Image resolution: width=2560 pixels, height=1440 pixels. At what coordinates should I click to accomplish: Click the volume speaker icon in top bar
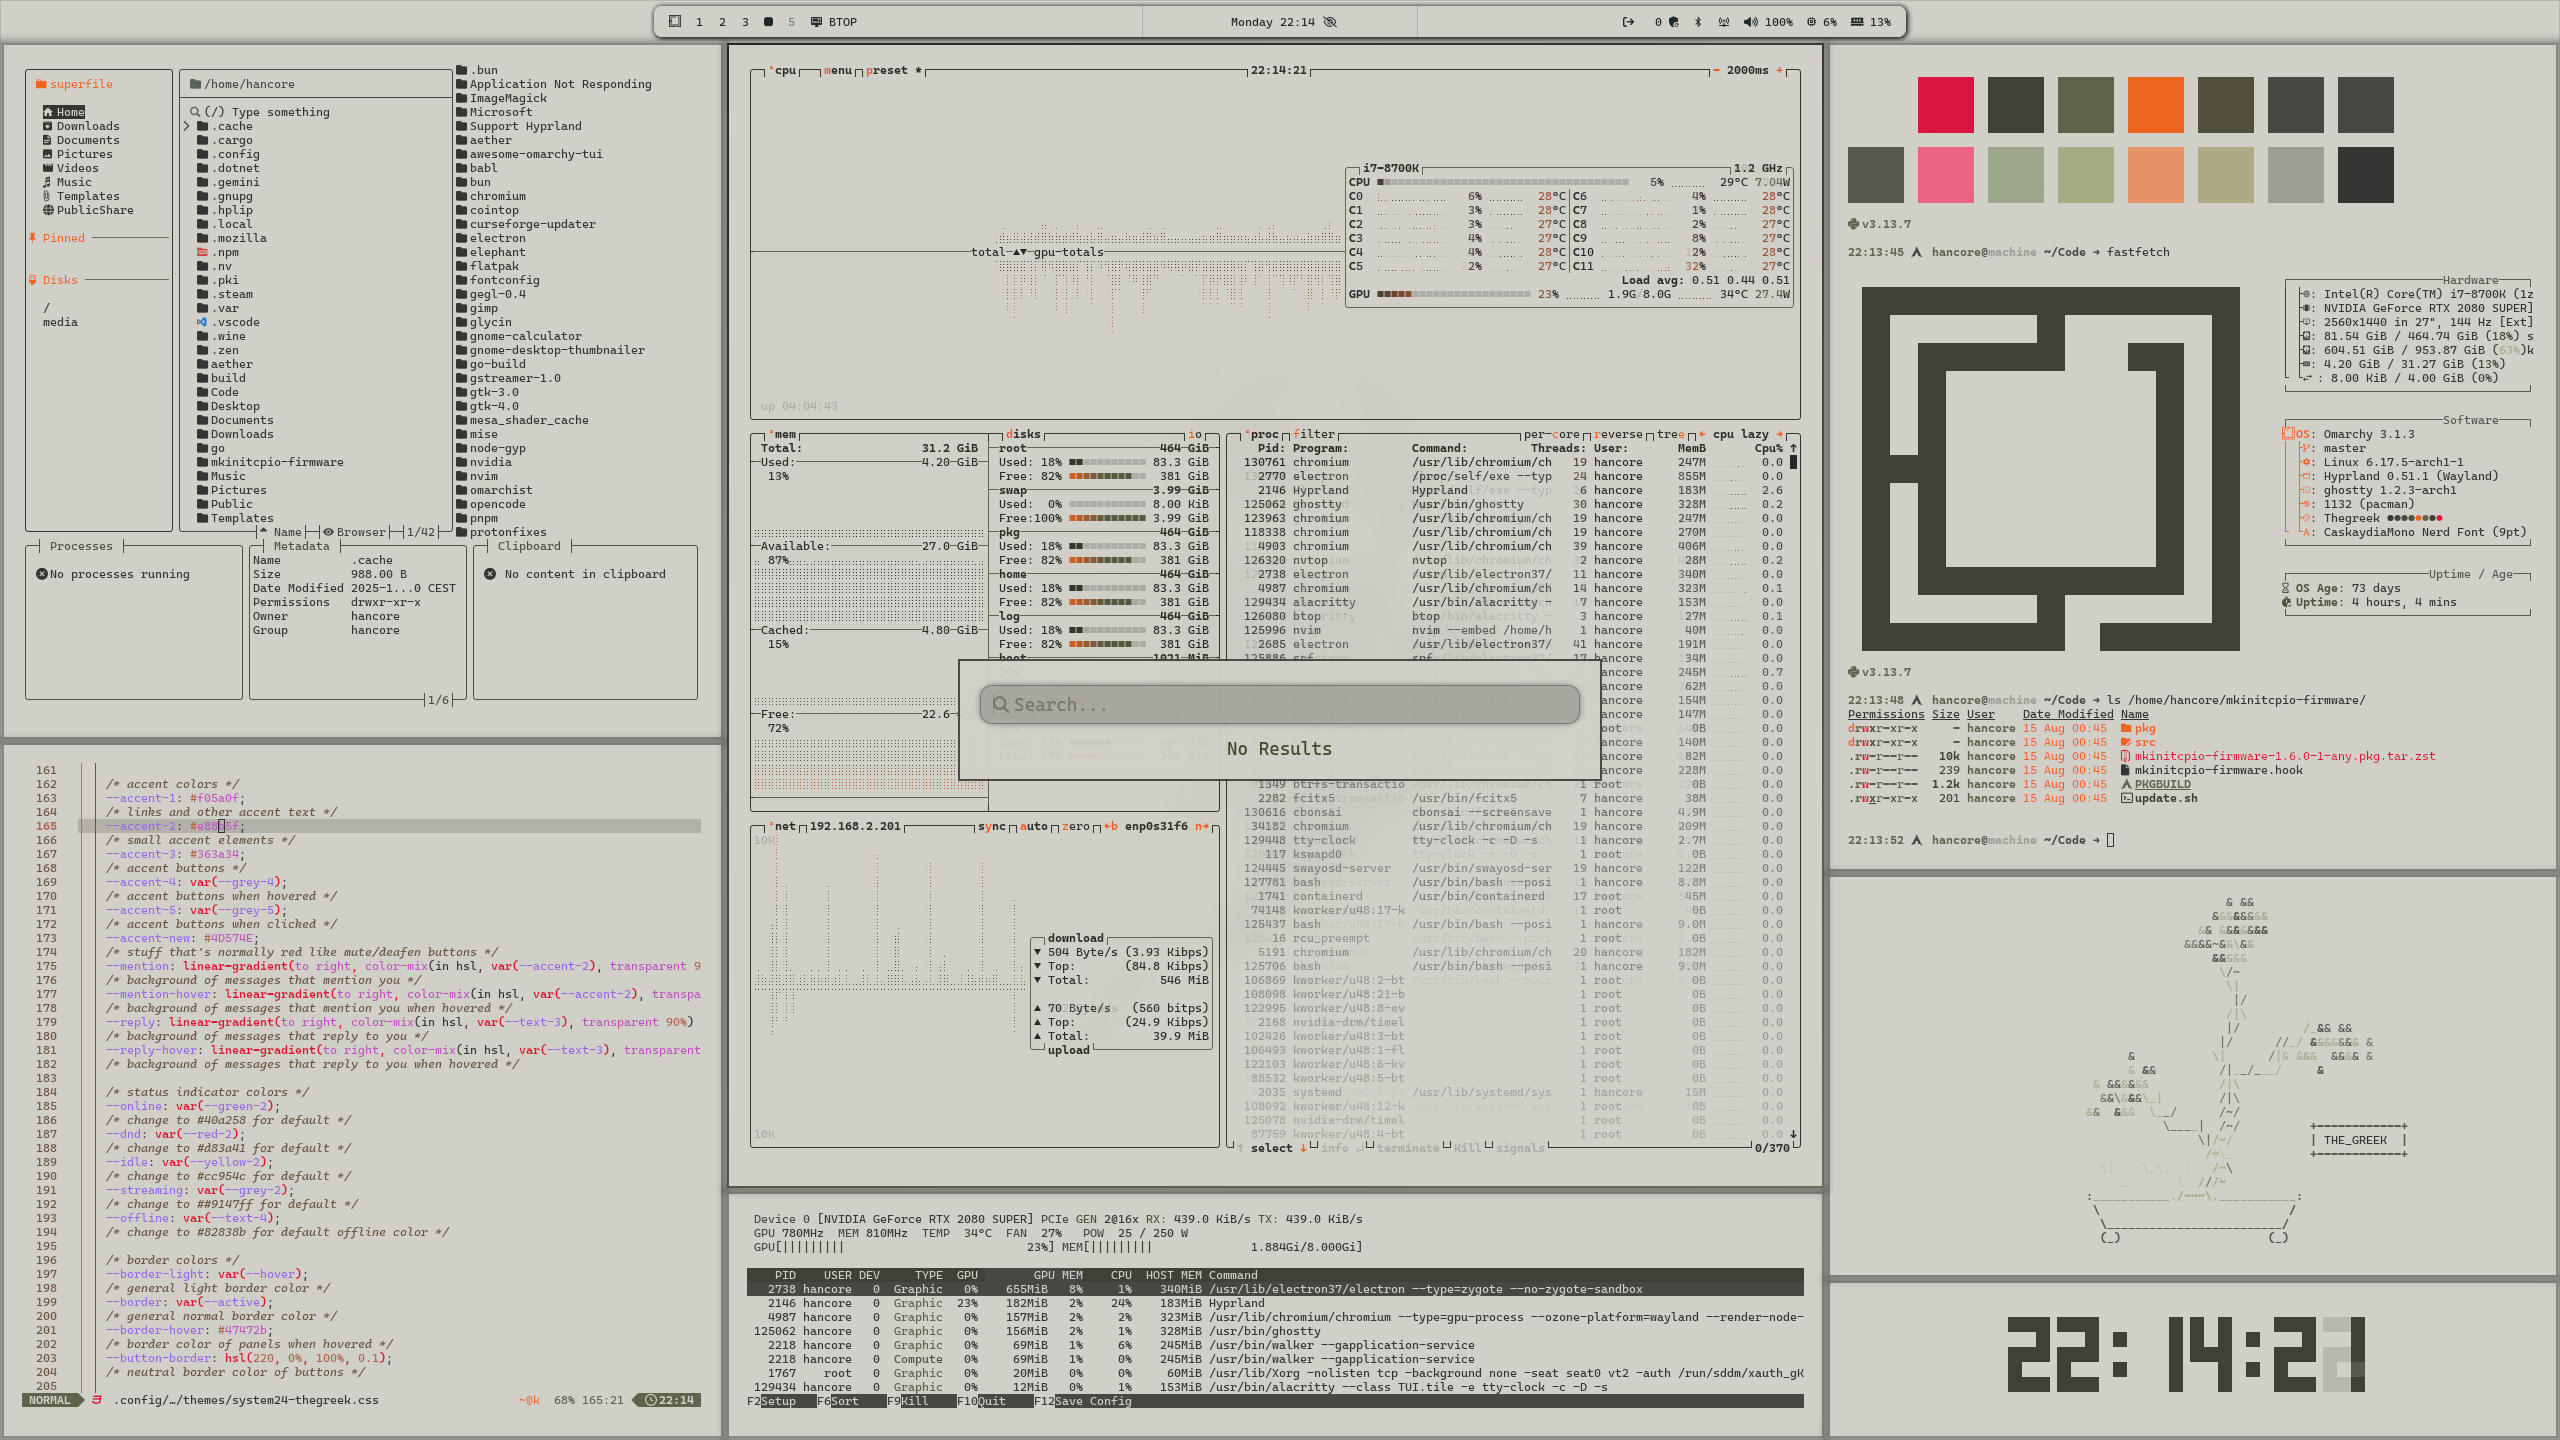(1750, 22)
